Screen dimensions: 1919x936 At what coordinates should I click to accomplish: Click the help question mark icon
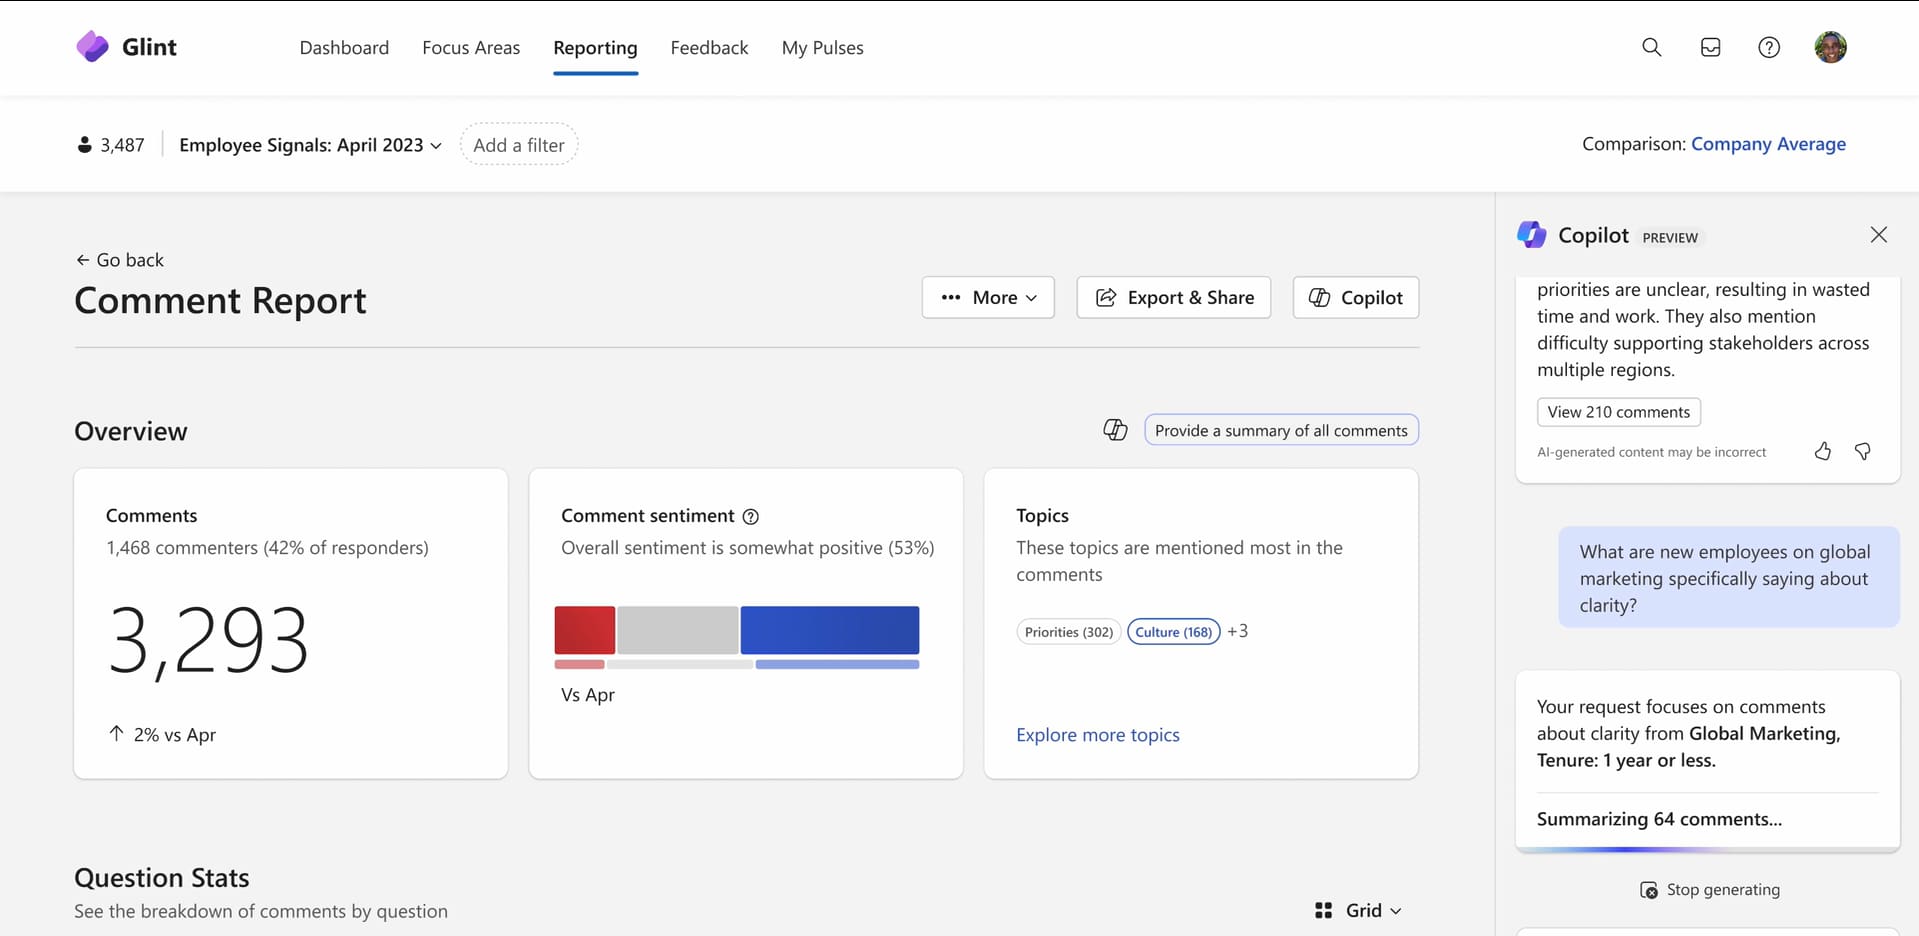(1768, 47)
